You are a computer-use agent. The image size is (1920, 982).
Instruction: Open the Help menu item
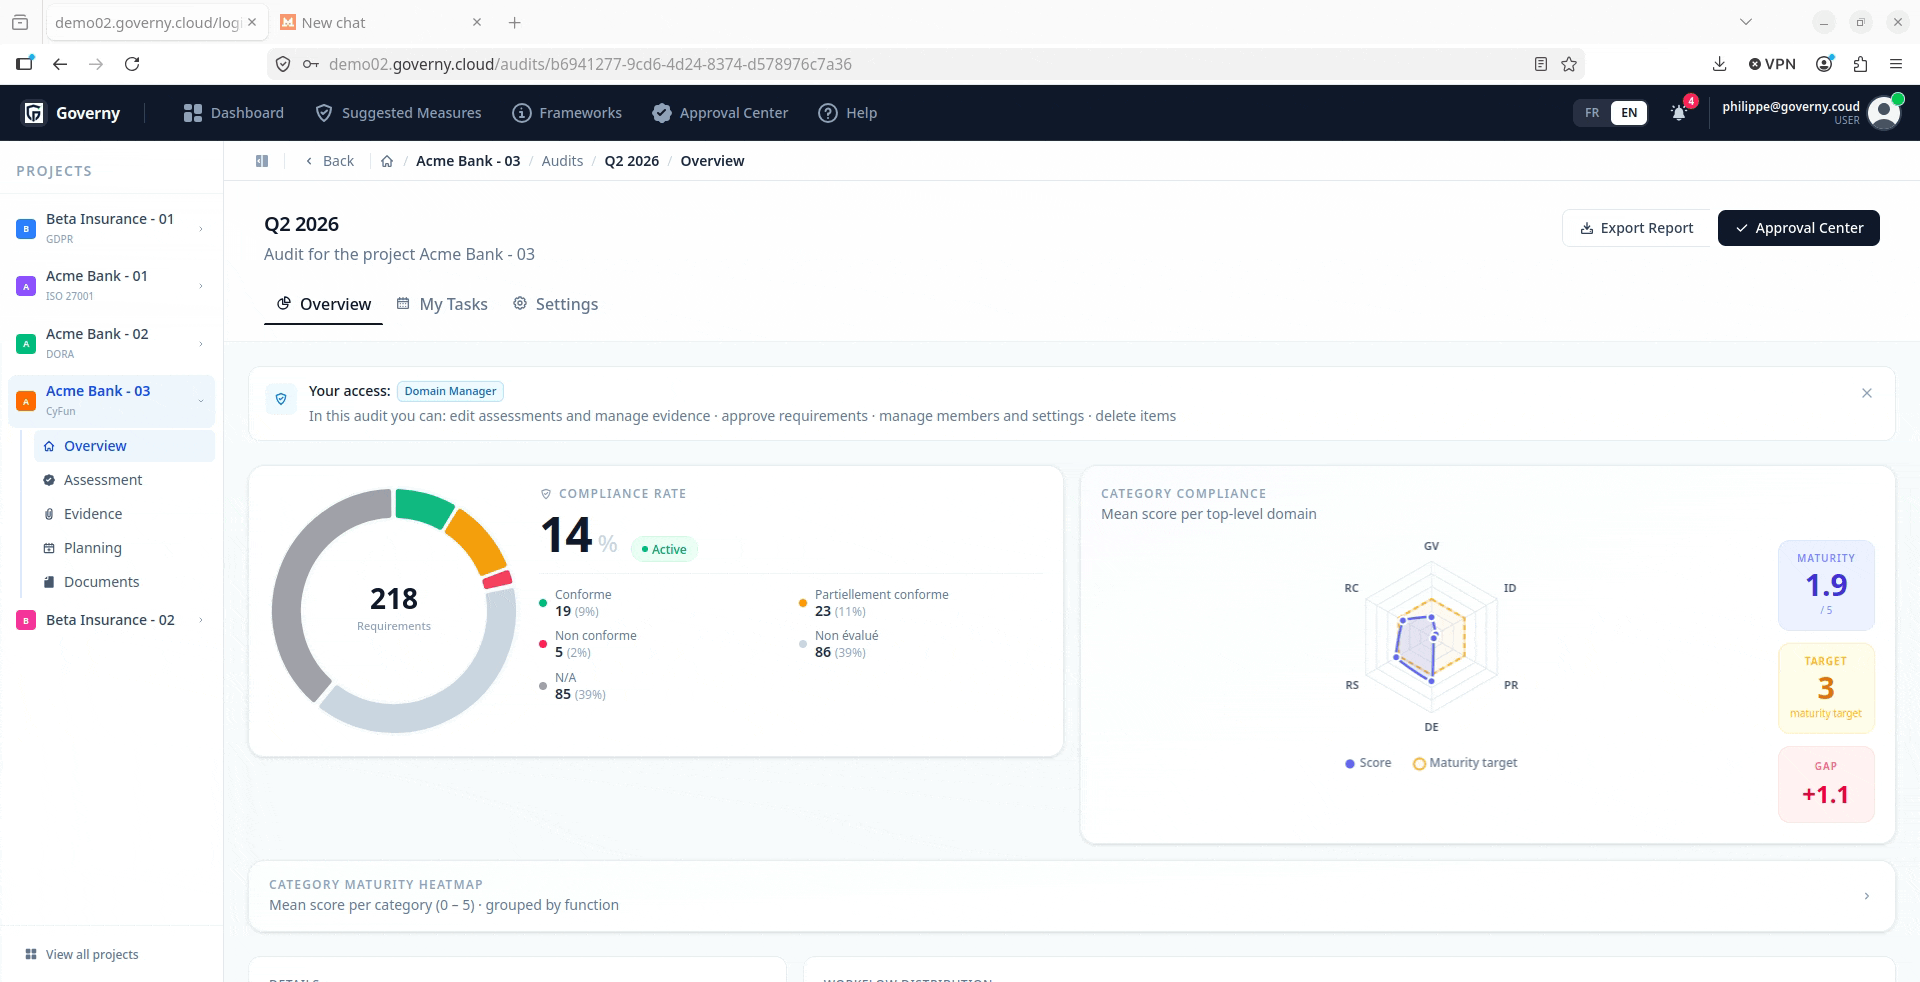848,113
